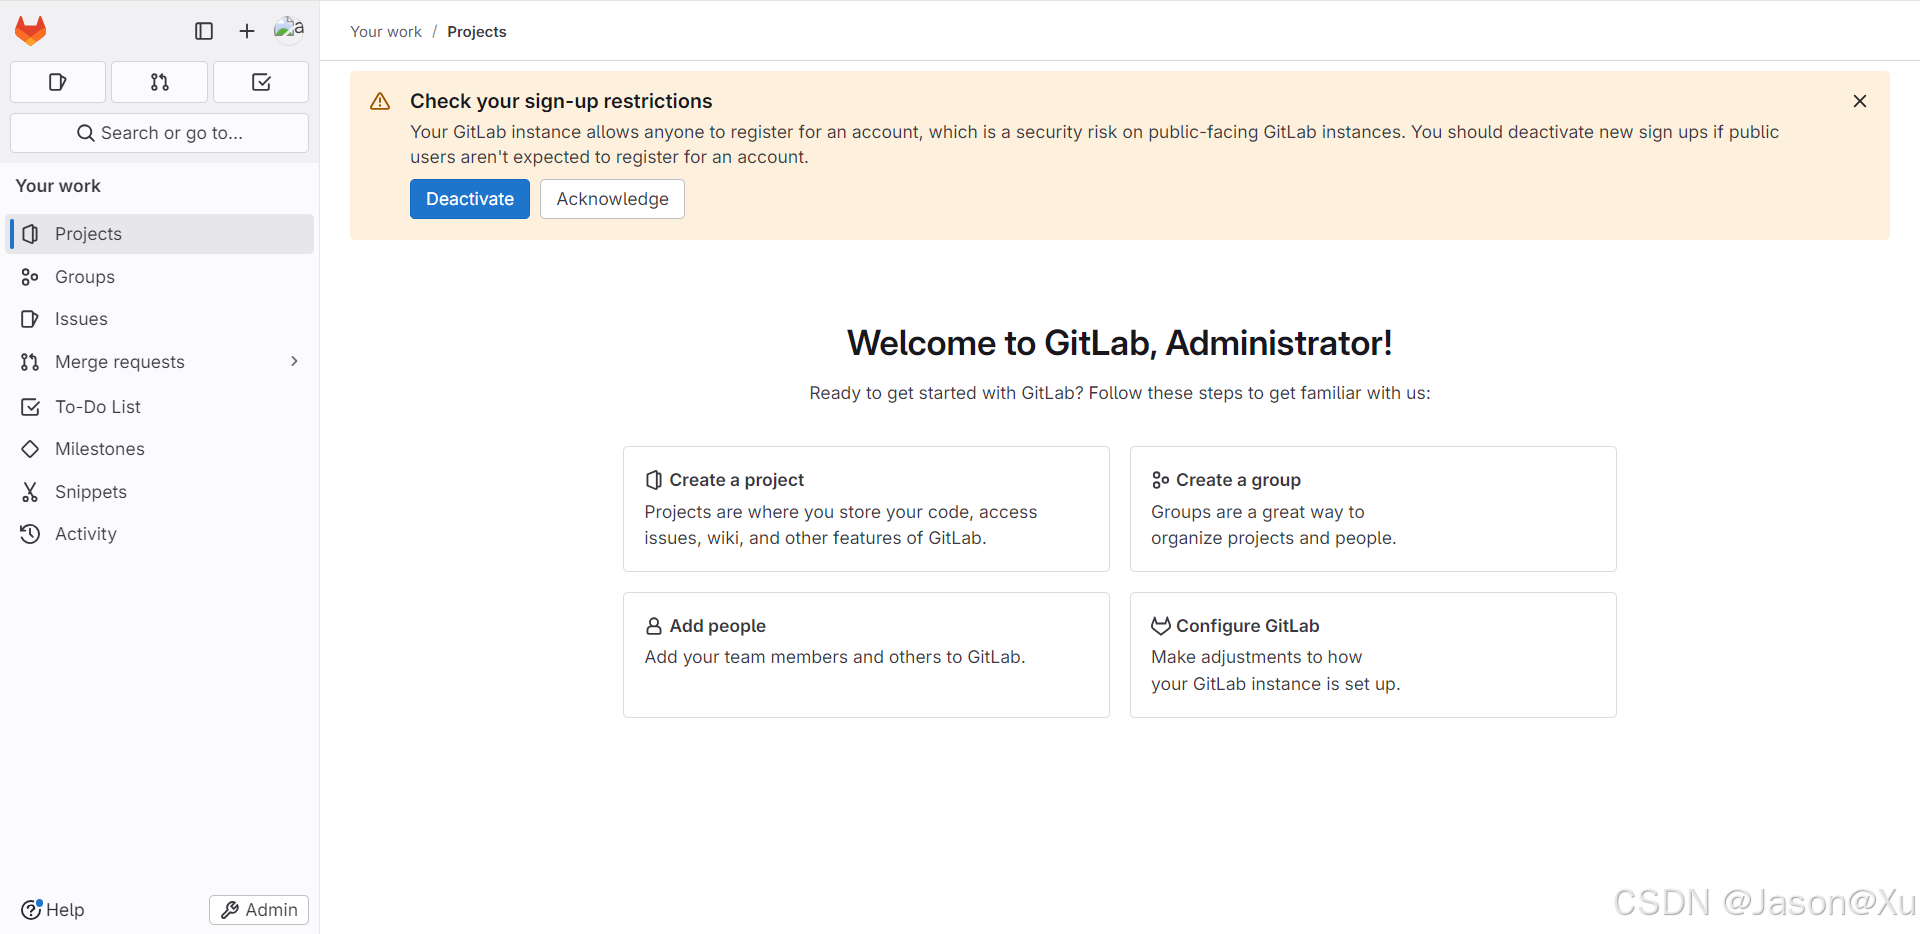Click the GitLab fox logo
Image resolution: width=1920 pixels, height=934 pixels.
pos(31,31)
